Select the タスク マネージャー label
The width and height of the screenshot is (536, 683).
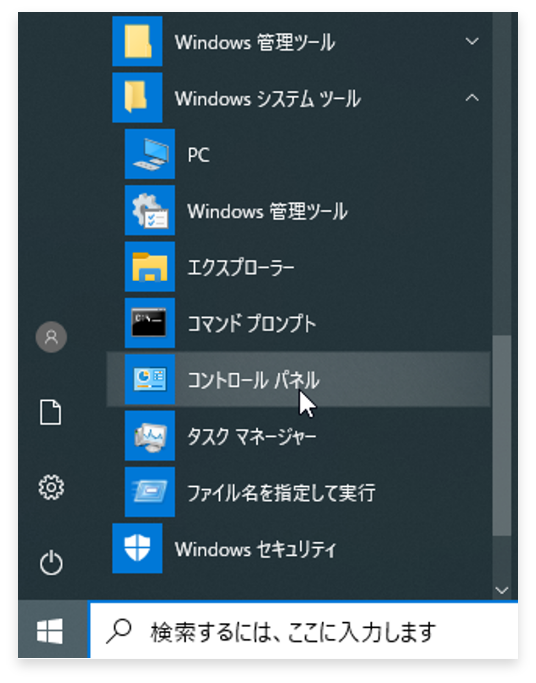(252, 436)
